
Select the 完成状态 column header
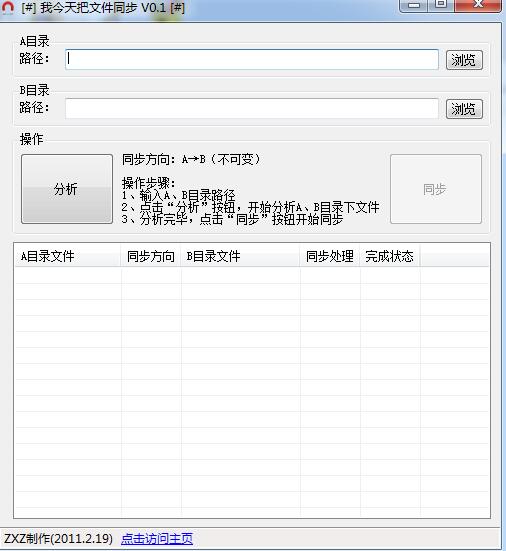[x=390, y=256]
